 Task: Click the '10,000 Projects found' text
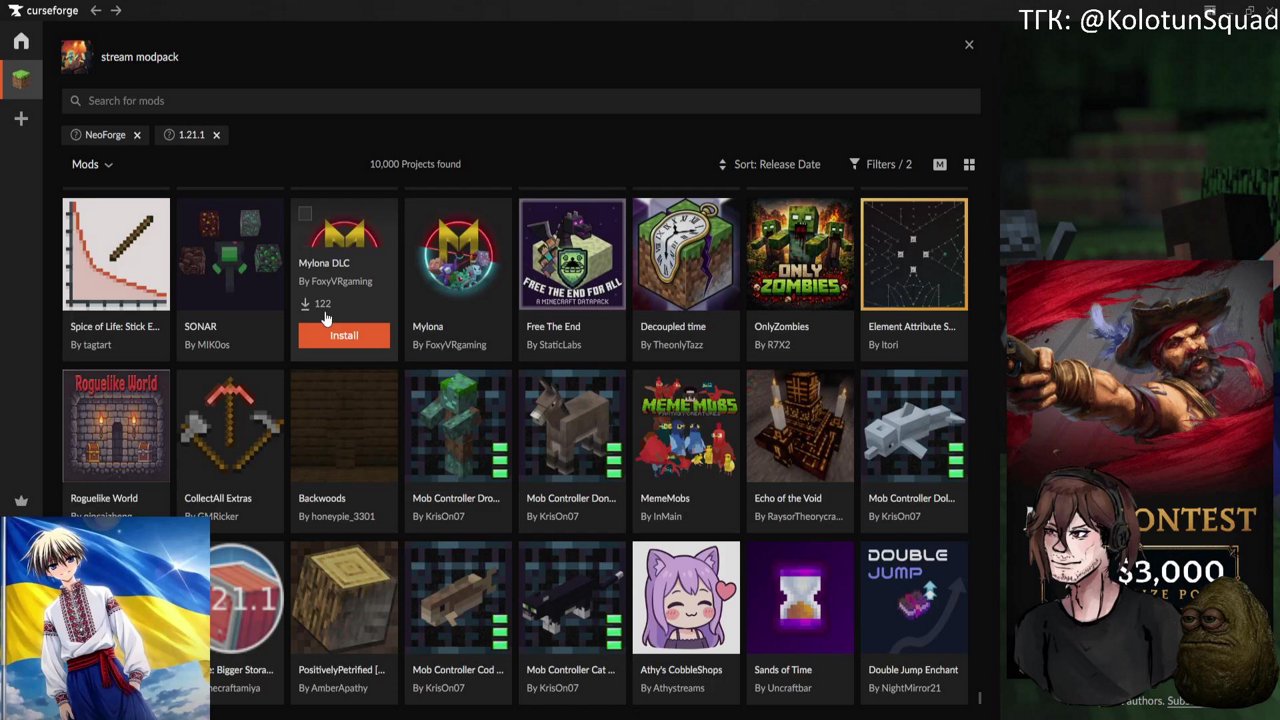415,164
